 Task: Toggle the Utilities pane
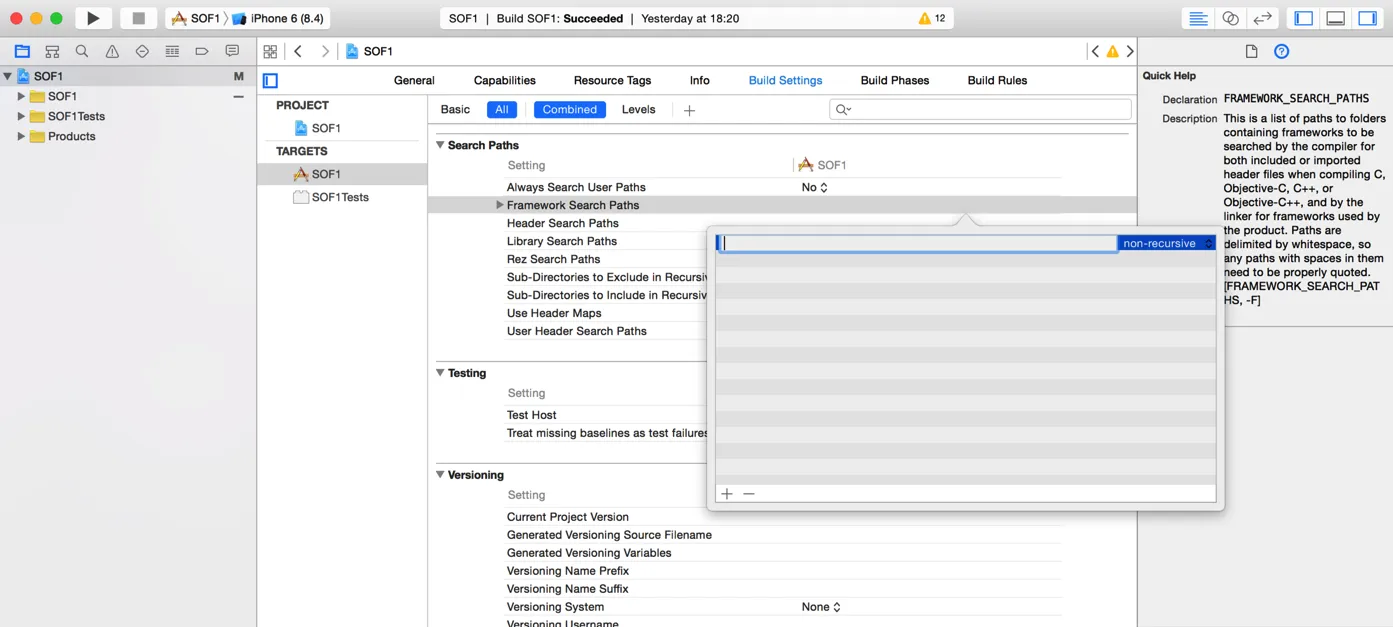(x=1367, y=18)
